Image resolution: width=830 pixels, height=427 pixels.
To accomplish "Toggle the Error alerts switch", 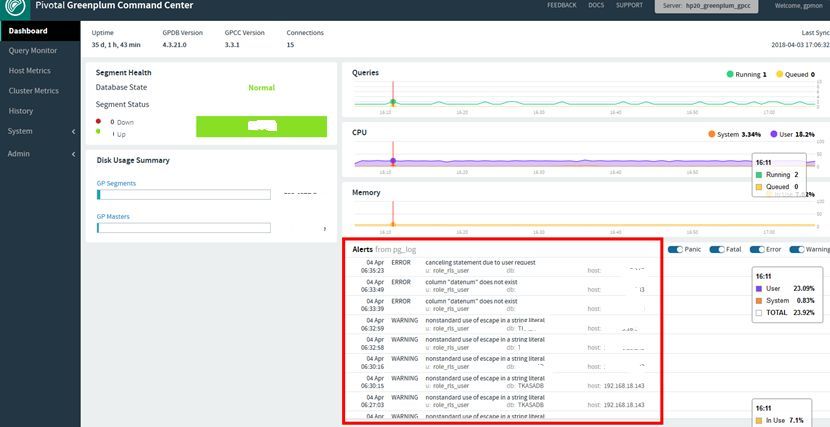I will coord(757,249).
